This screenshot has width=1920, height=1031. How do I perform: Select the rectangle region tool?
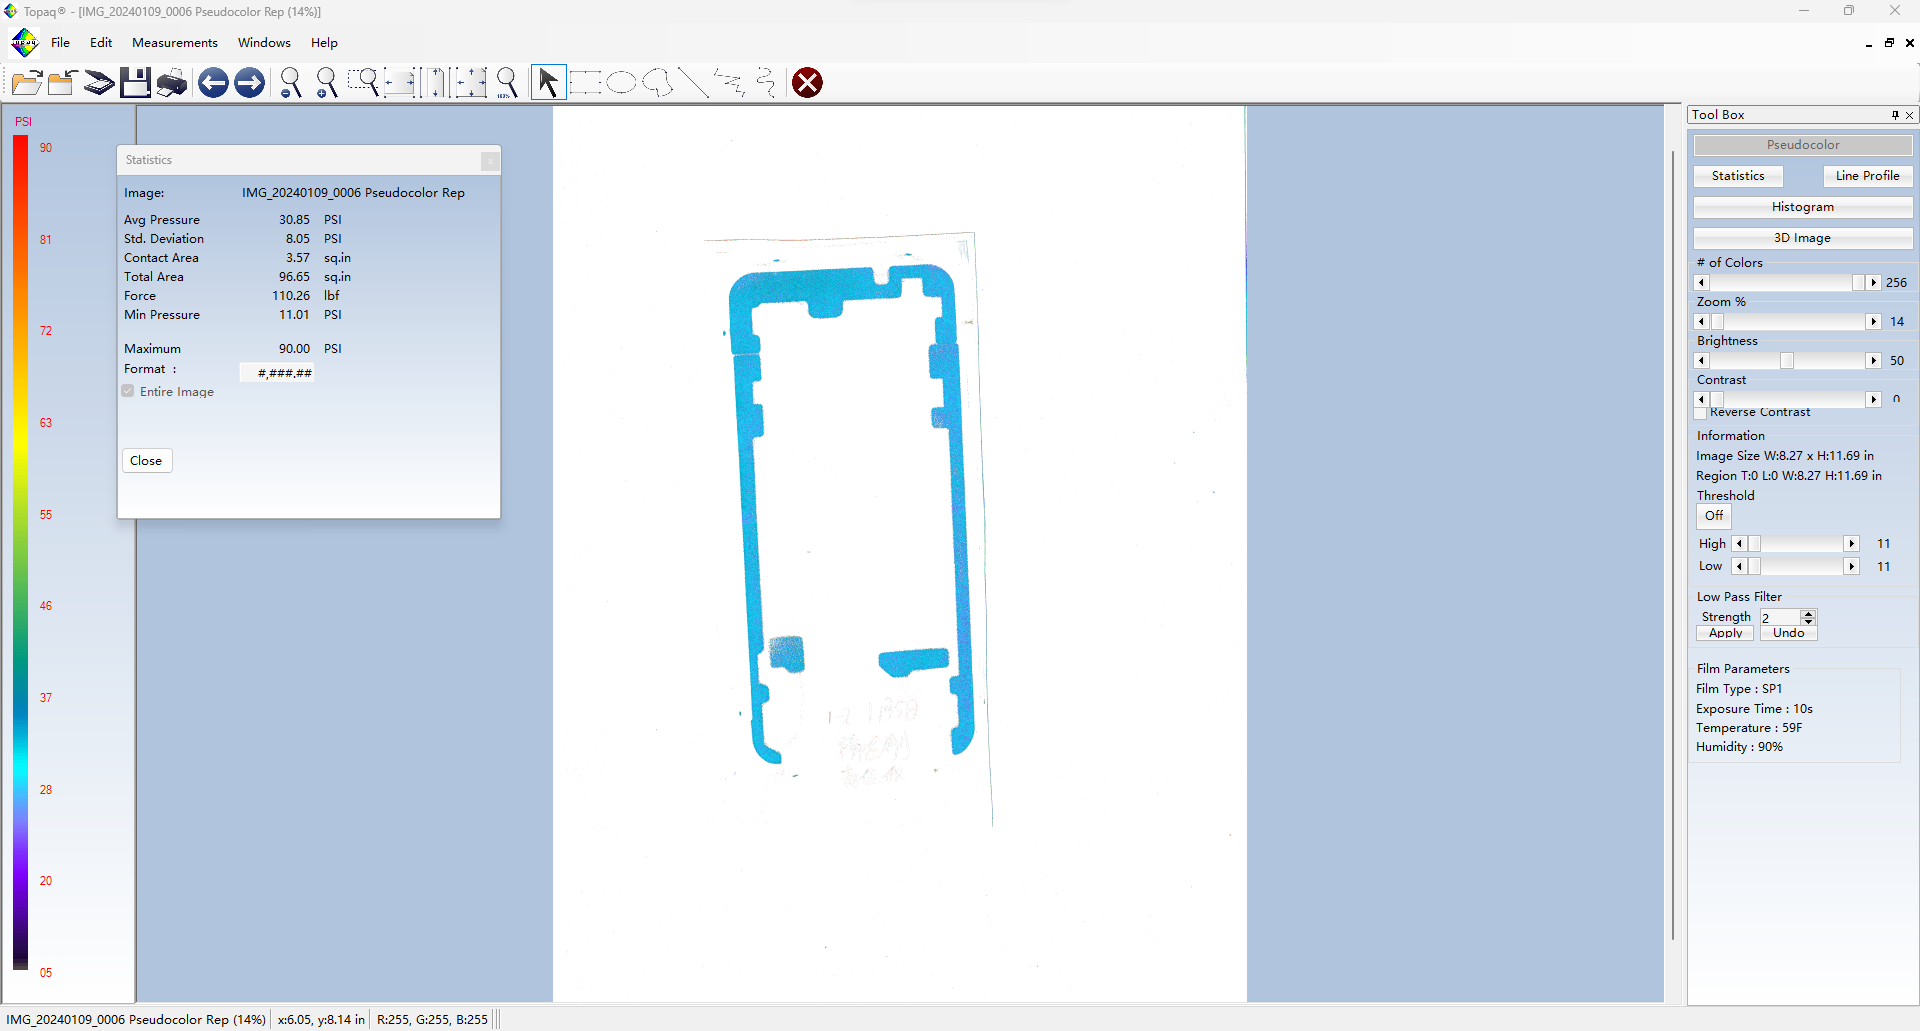tap(585, 83)
